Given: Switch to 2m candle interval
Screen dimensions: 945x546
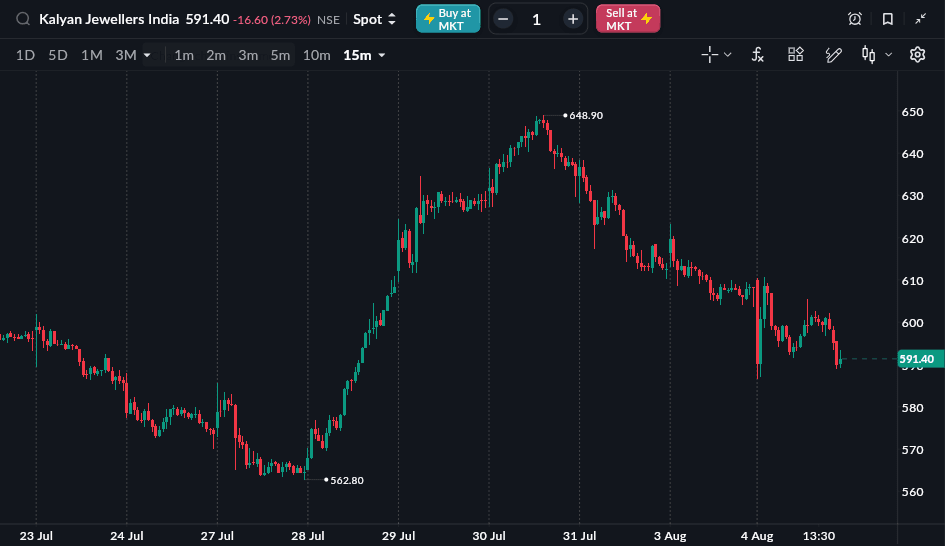Looking at the screenshot, I should [x=216, y=55].
